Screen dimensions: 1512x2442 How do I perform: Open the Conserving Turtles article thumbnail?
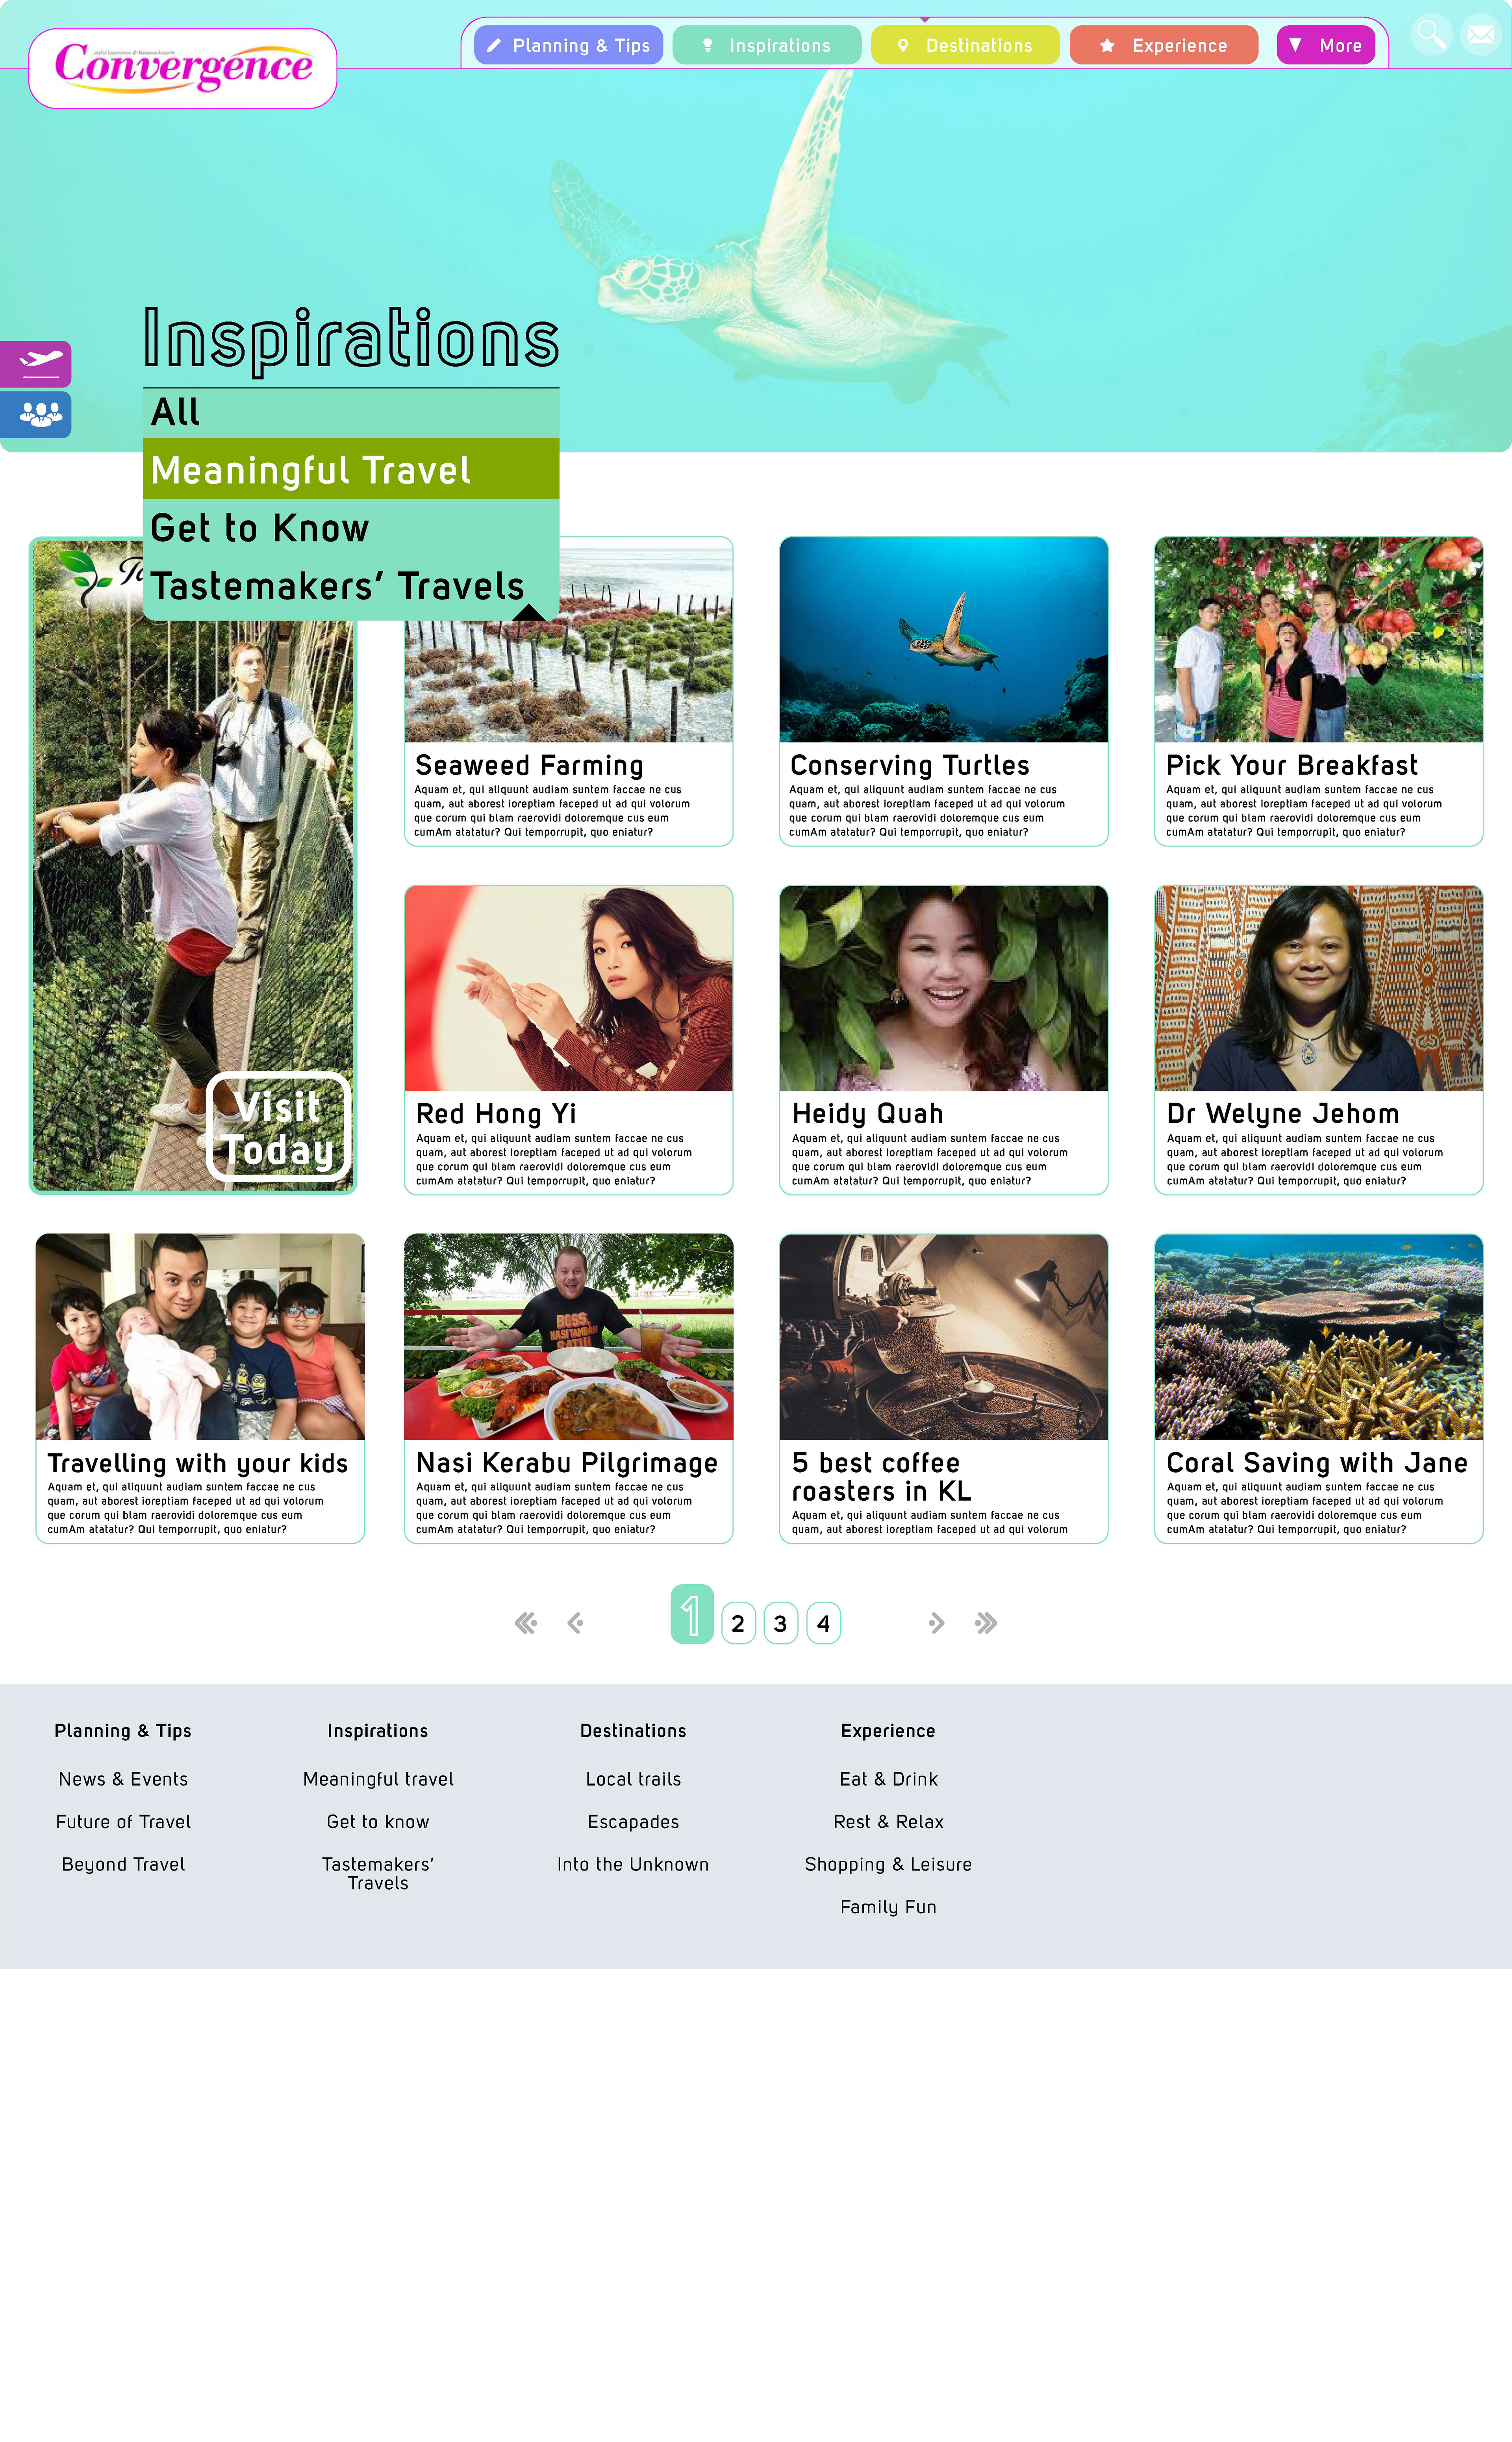[x=943, y=640]
